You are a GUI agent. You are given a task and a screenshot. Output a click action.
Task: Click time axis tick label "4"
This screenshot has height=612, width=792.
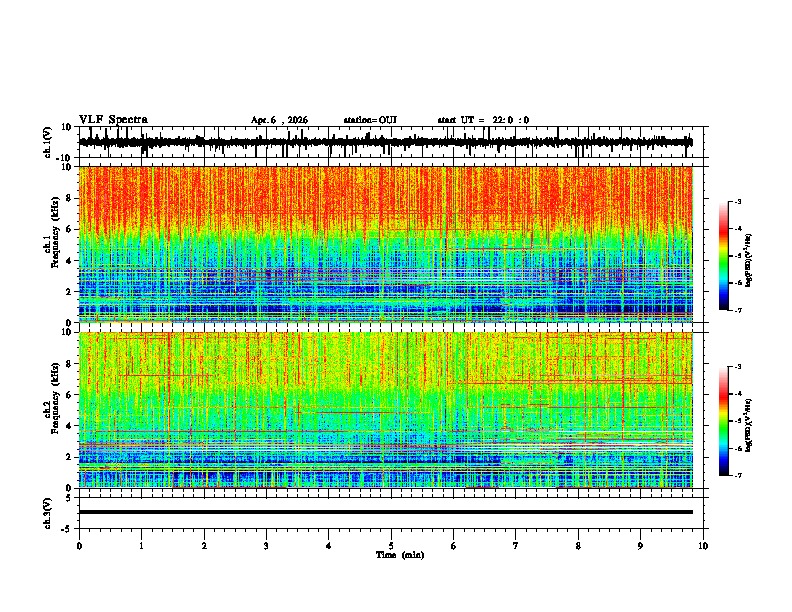point(329,546)
